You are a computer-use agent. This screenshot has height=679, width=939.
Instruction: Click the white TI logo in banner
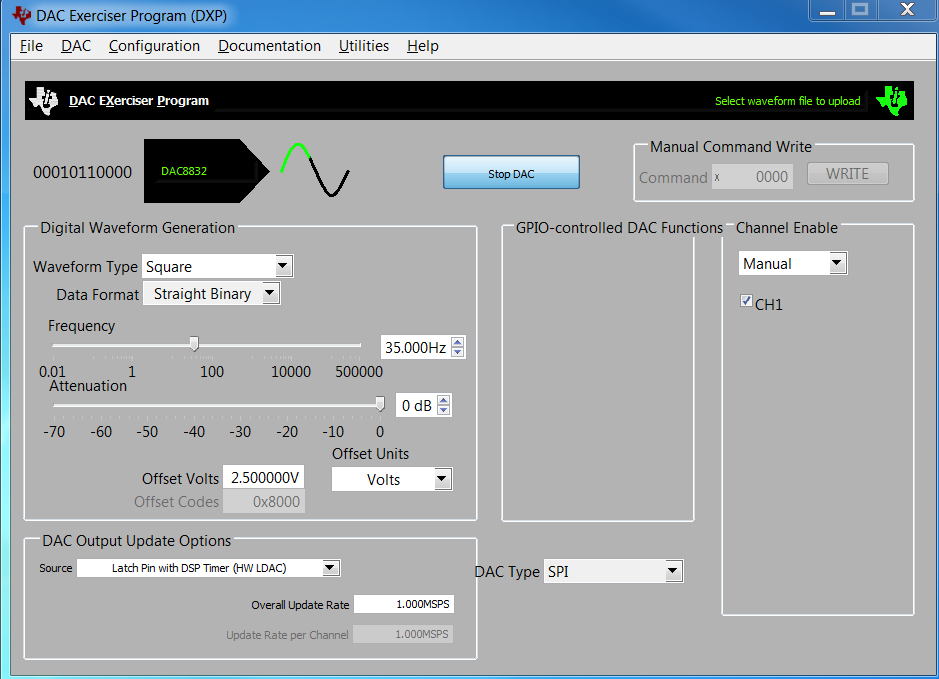click(44, 101)
